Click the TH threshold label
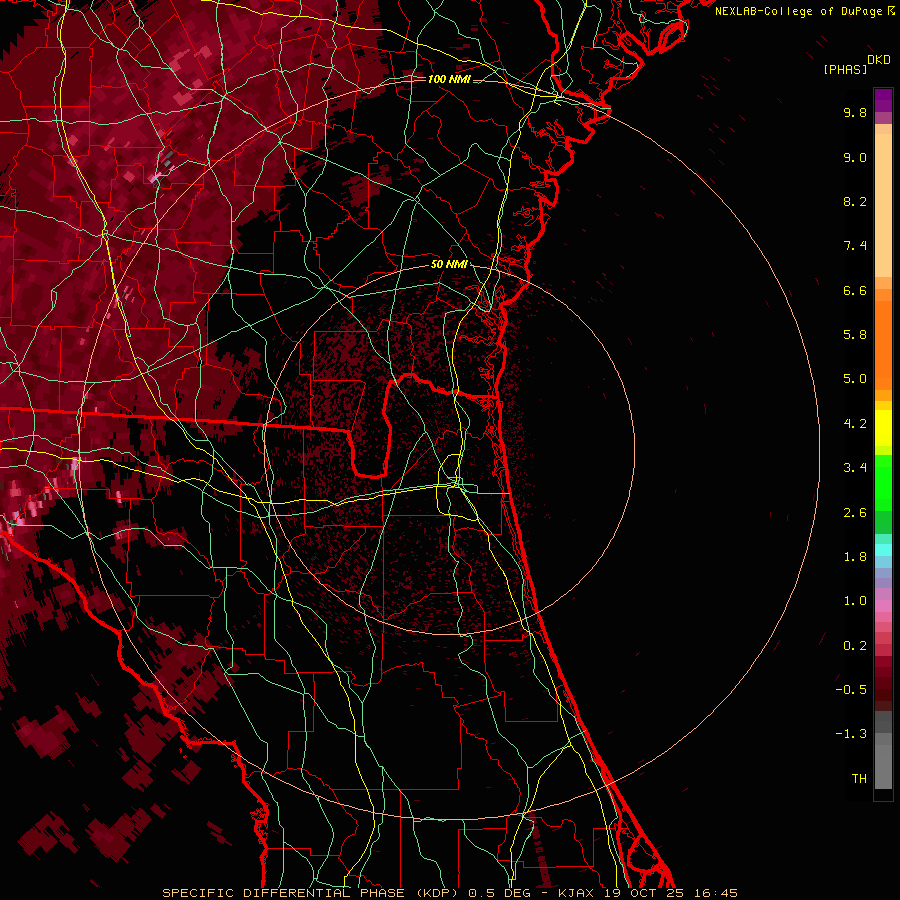Screen dimensions: 900x900 pyautogui.click(x=859, y=779)
